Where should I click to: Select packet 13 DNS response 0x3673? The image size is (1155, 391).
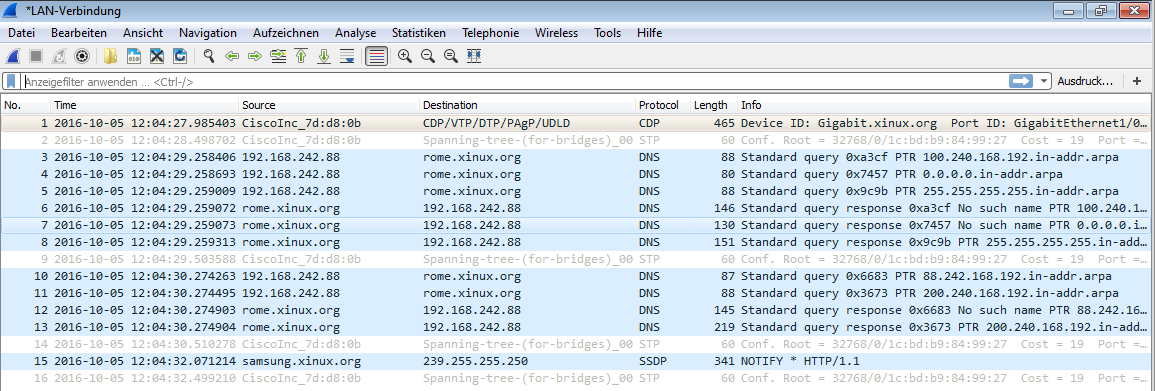pos(575,327)
